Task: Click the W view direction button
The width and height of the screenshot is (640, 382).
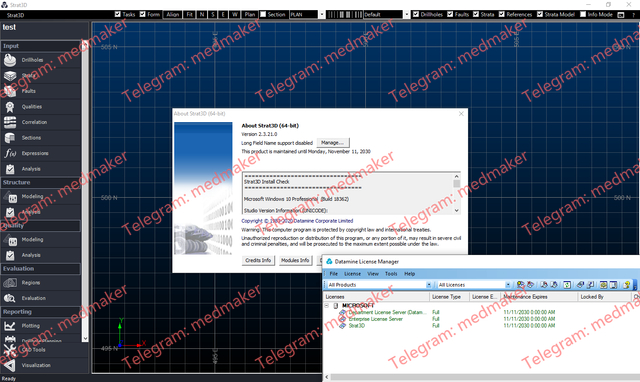Action: pos(235,15)
